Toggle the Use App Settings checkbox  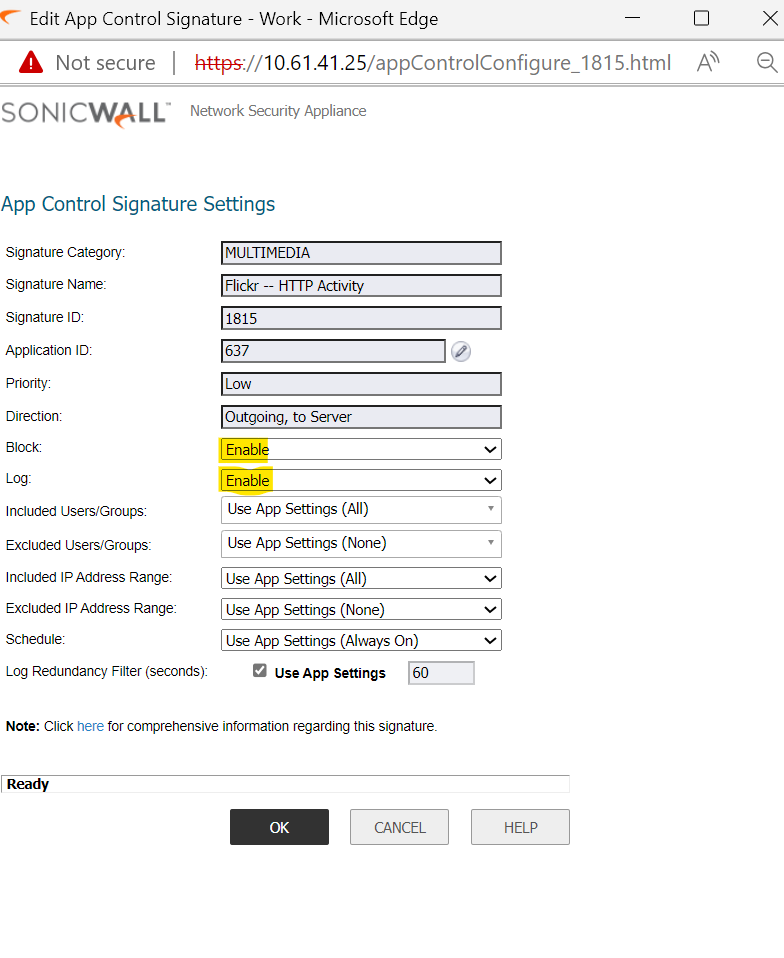click(x=260, y=672)
